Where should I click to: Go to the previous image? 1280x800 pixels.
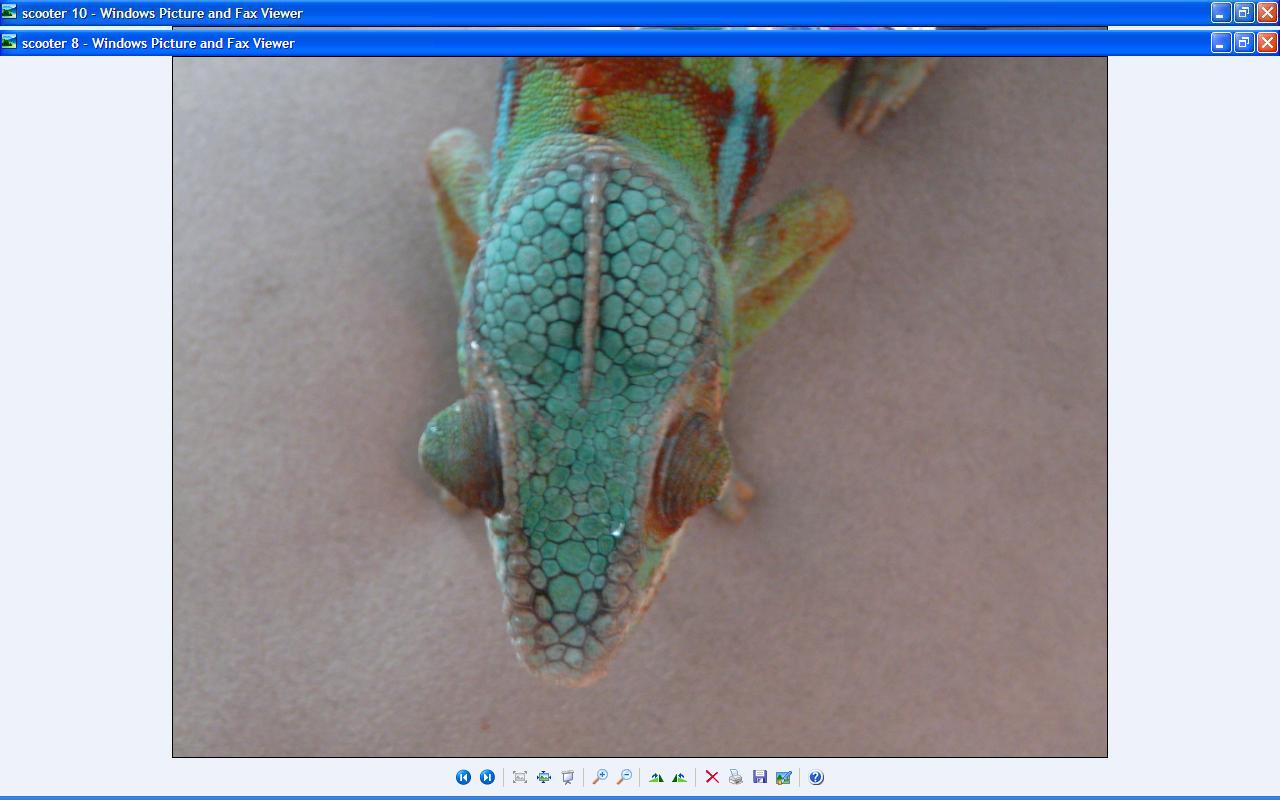(463, 777)
